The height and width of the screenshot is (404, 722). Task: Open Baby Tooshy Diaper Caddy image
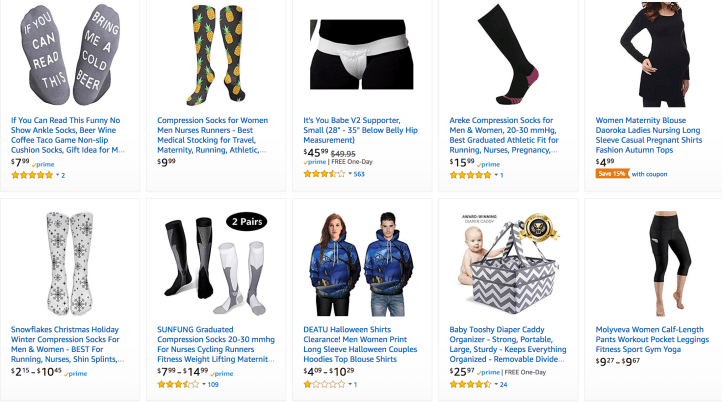(508, 263)
